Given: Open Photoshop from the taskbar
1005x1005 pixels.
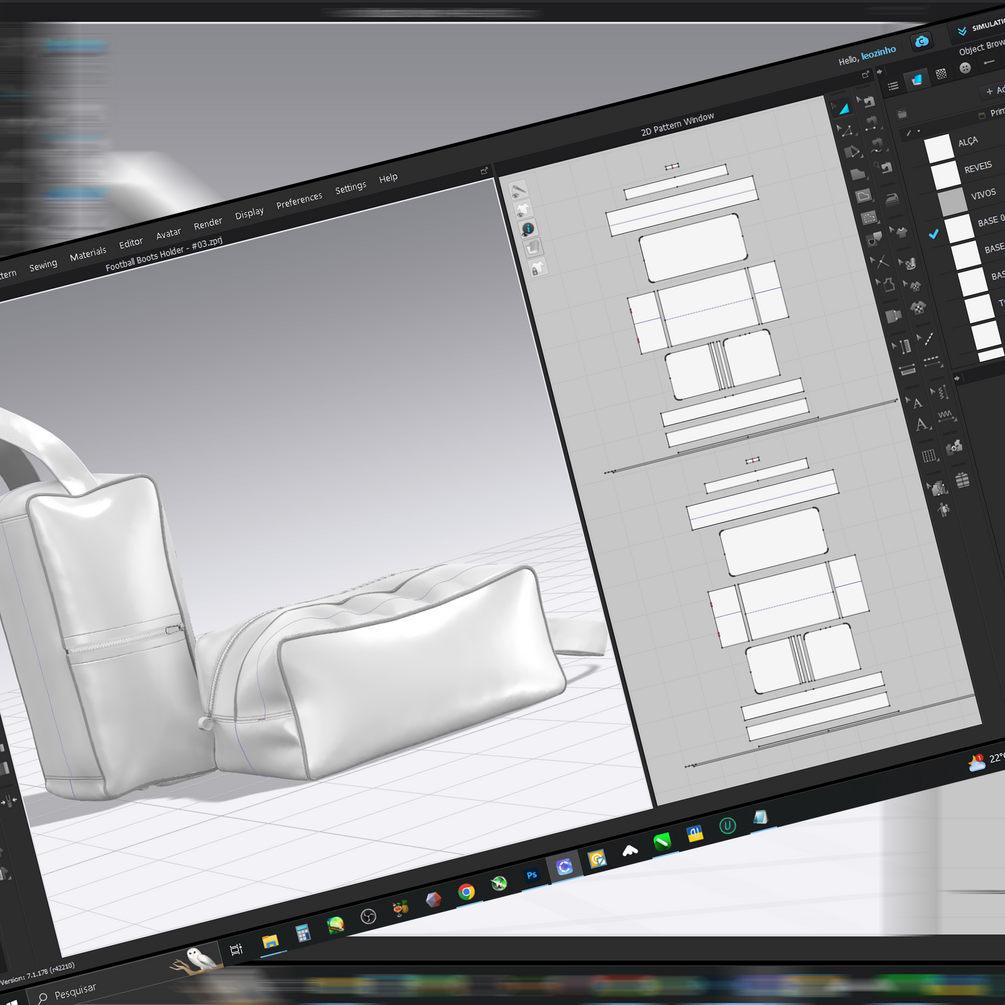Looking at the screenshot, I should [x=531, y=875].
